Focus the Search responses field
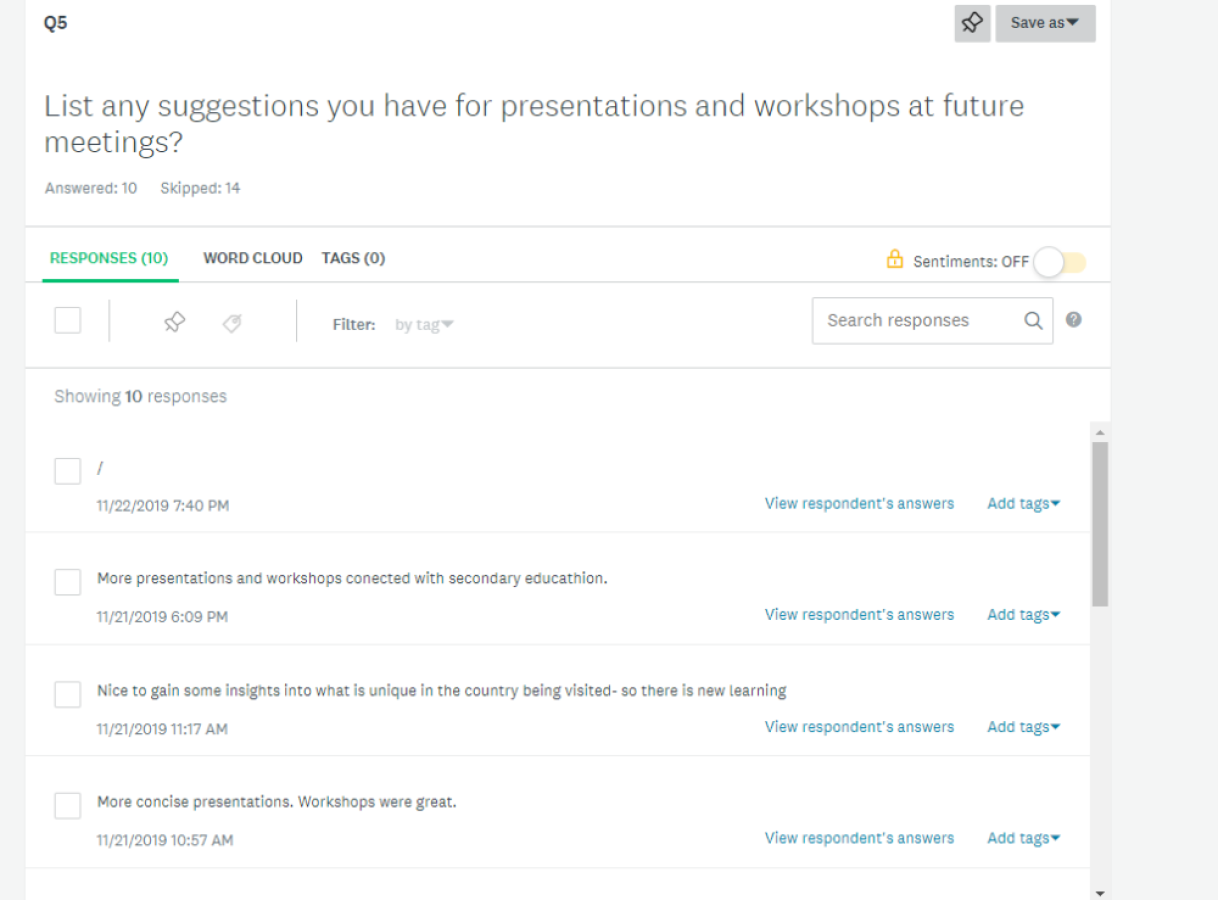The image size is (1218, 900). (x=932, y=321)
